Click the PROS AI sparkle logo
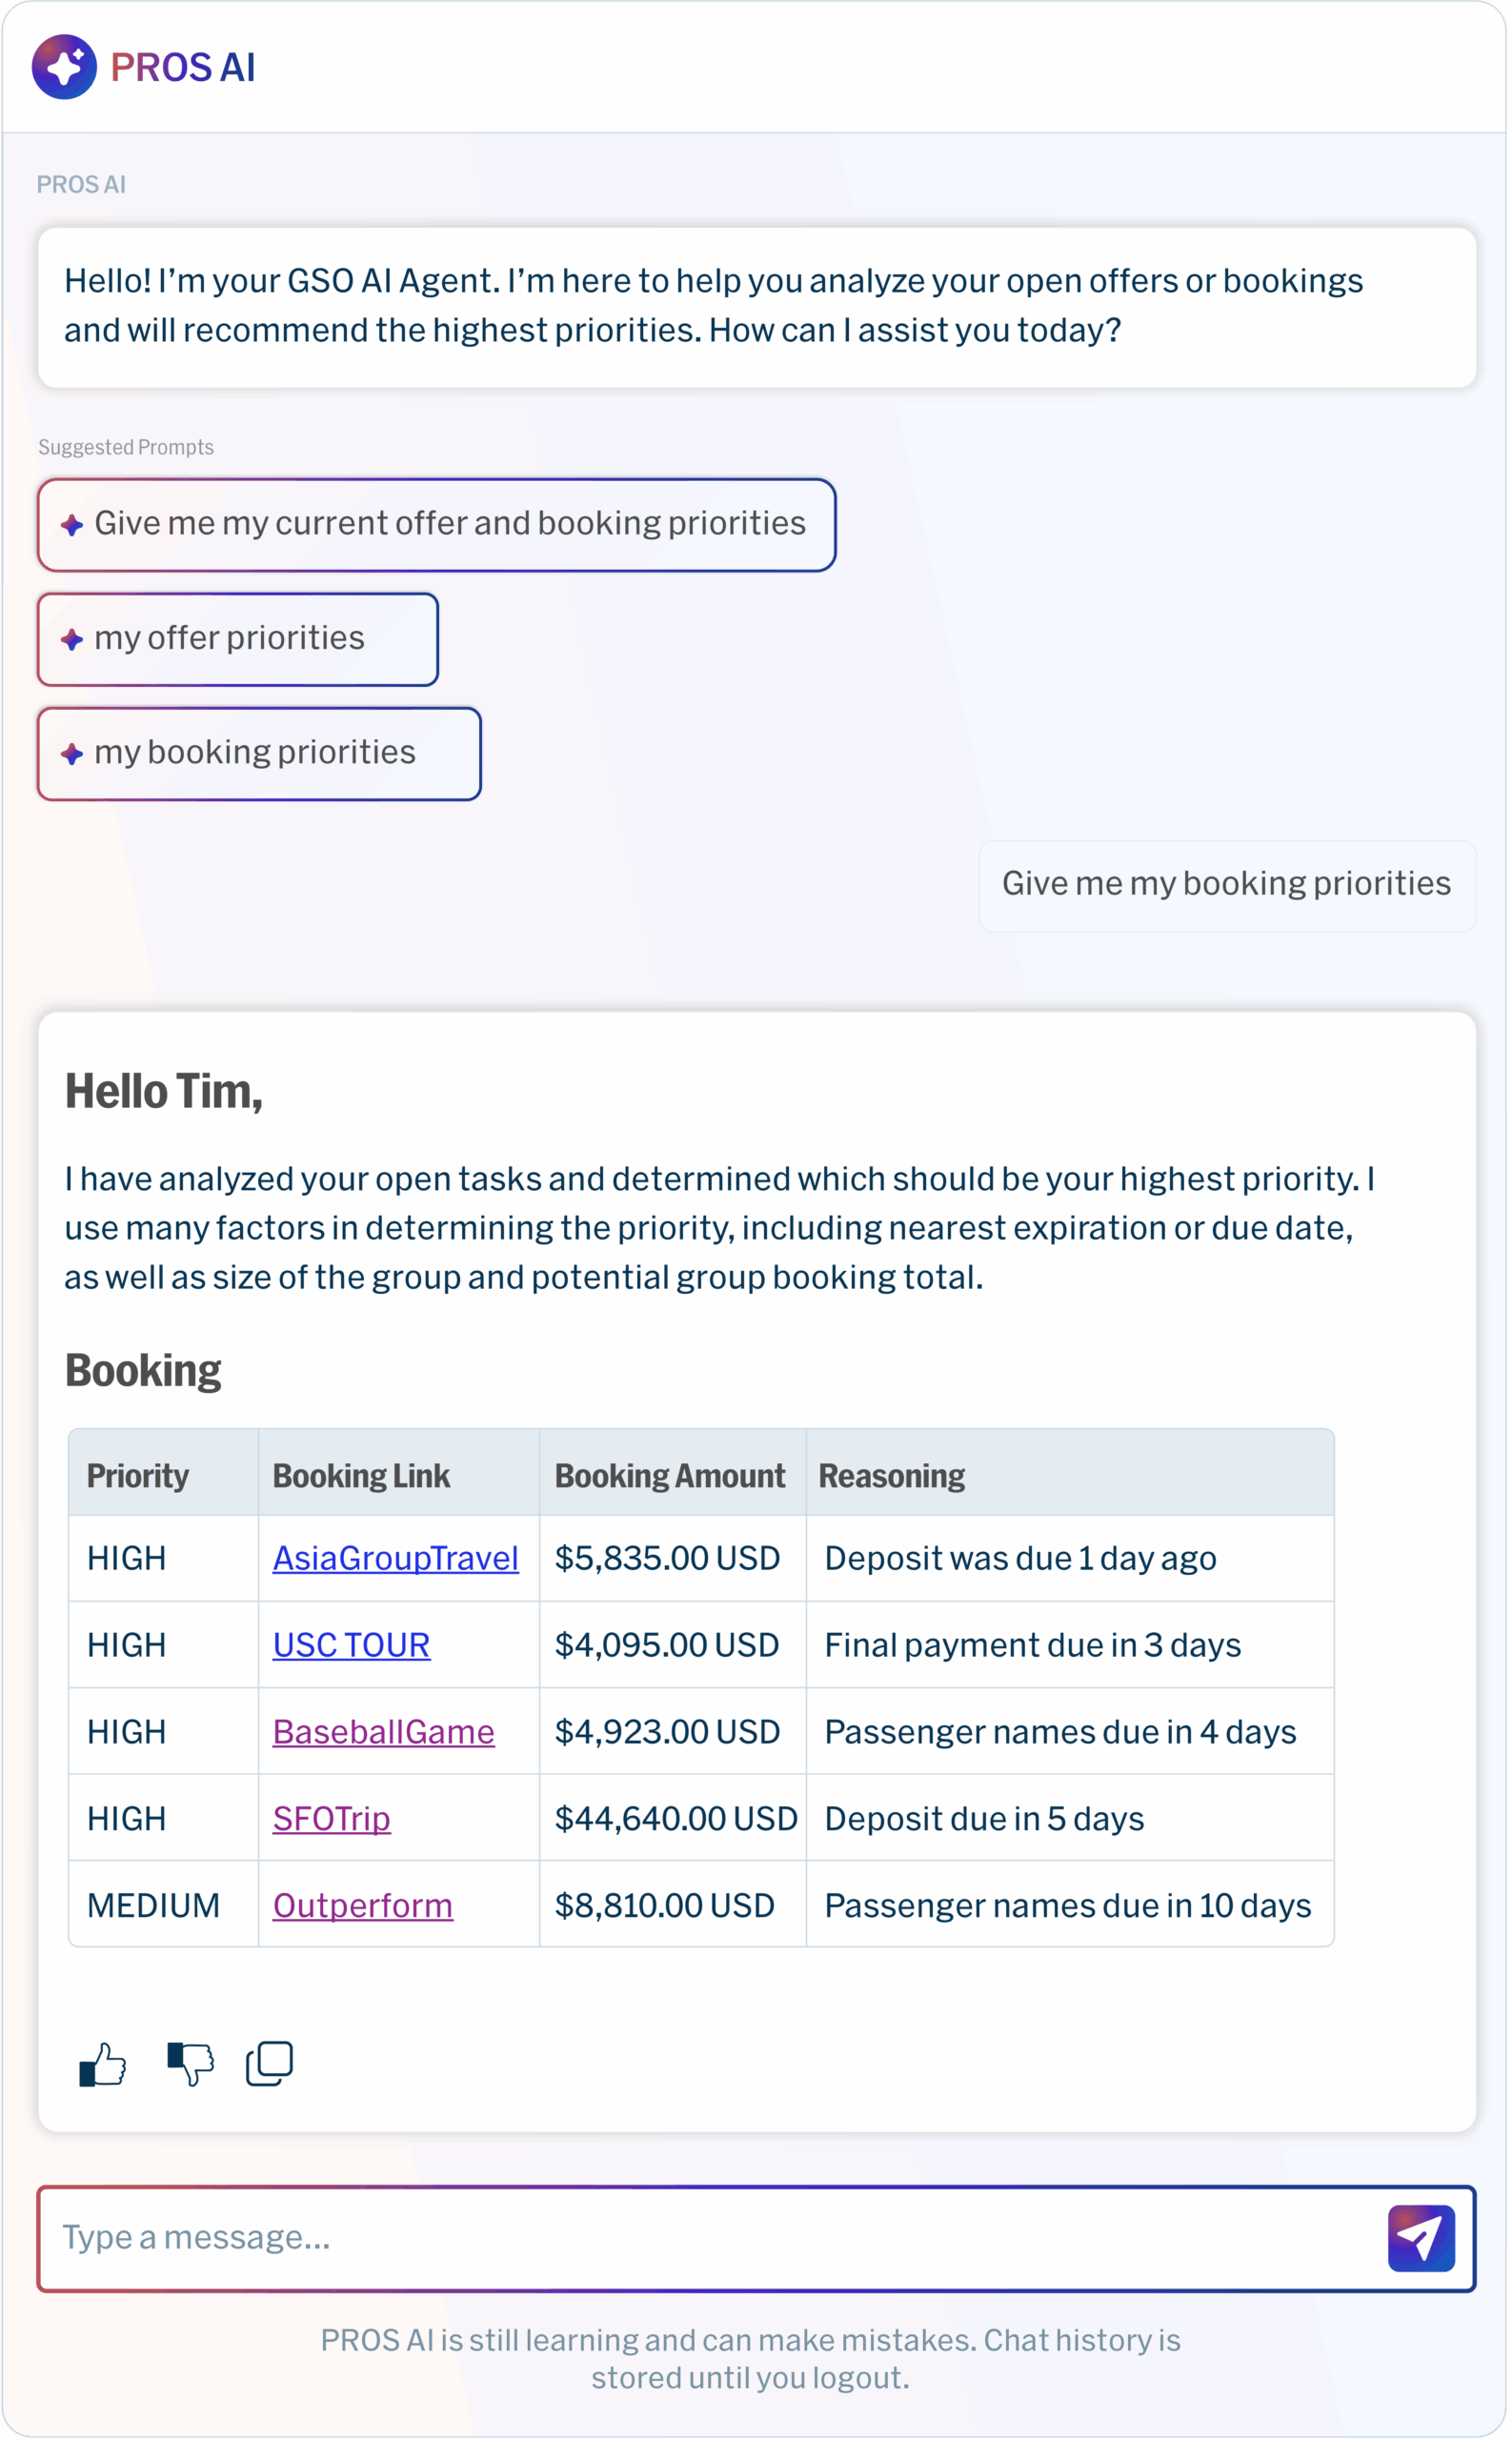Viewport: 1512px width, 2439px height. click(x=64, y=67)
